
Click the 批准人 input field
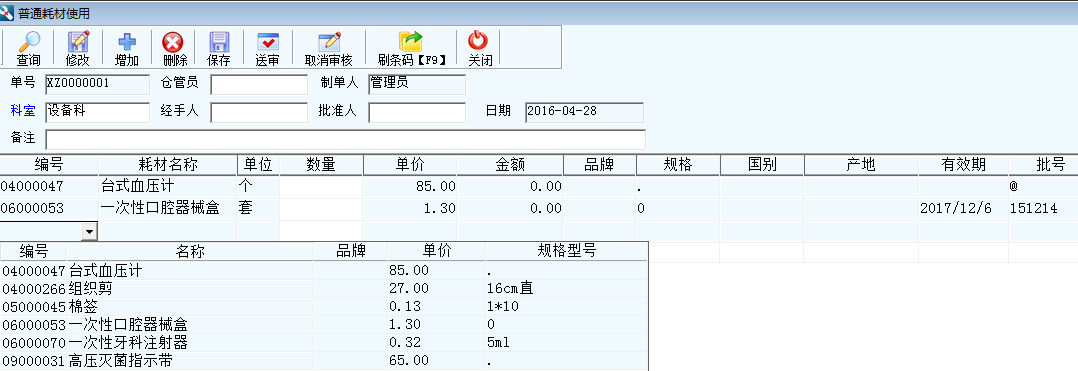417,112
